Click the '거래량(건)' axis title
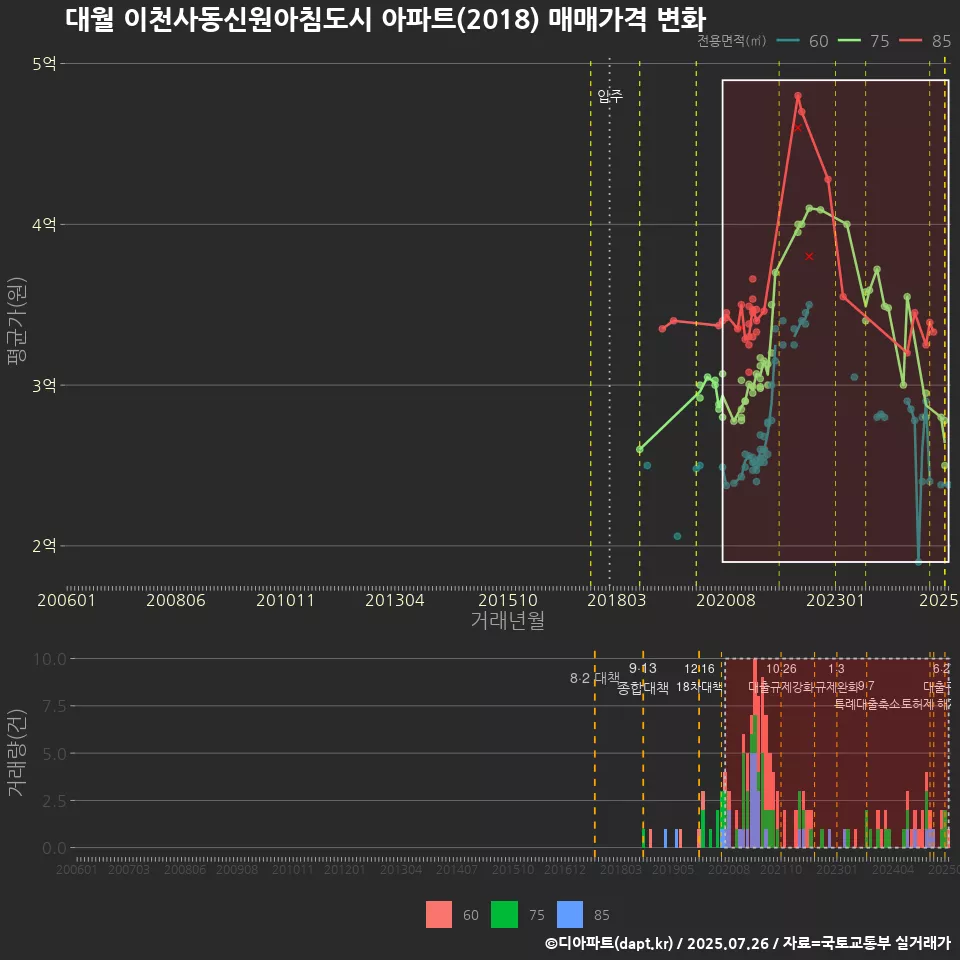960x960 pixels. point(17,752)
